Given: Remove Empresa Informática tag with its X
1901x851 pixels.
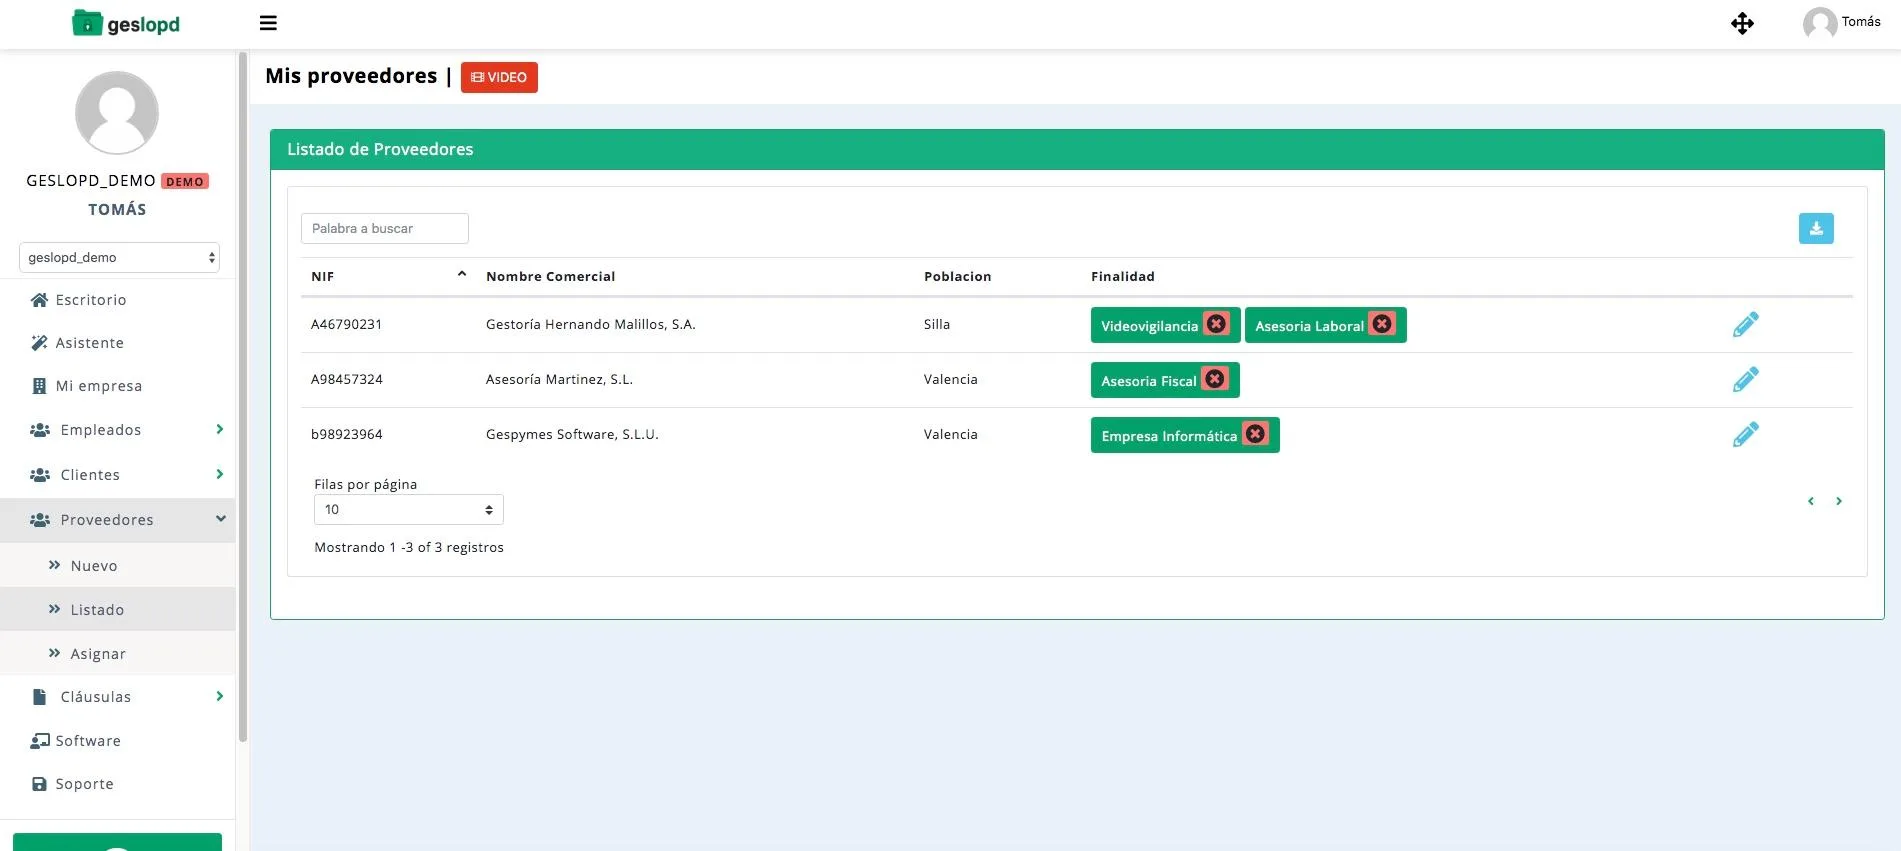Looking at the screenshot, I should (1256, 434).
